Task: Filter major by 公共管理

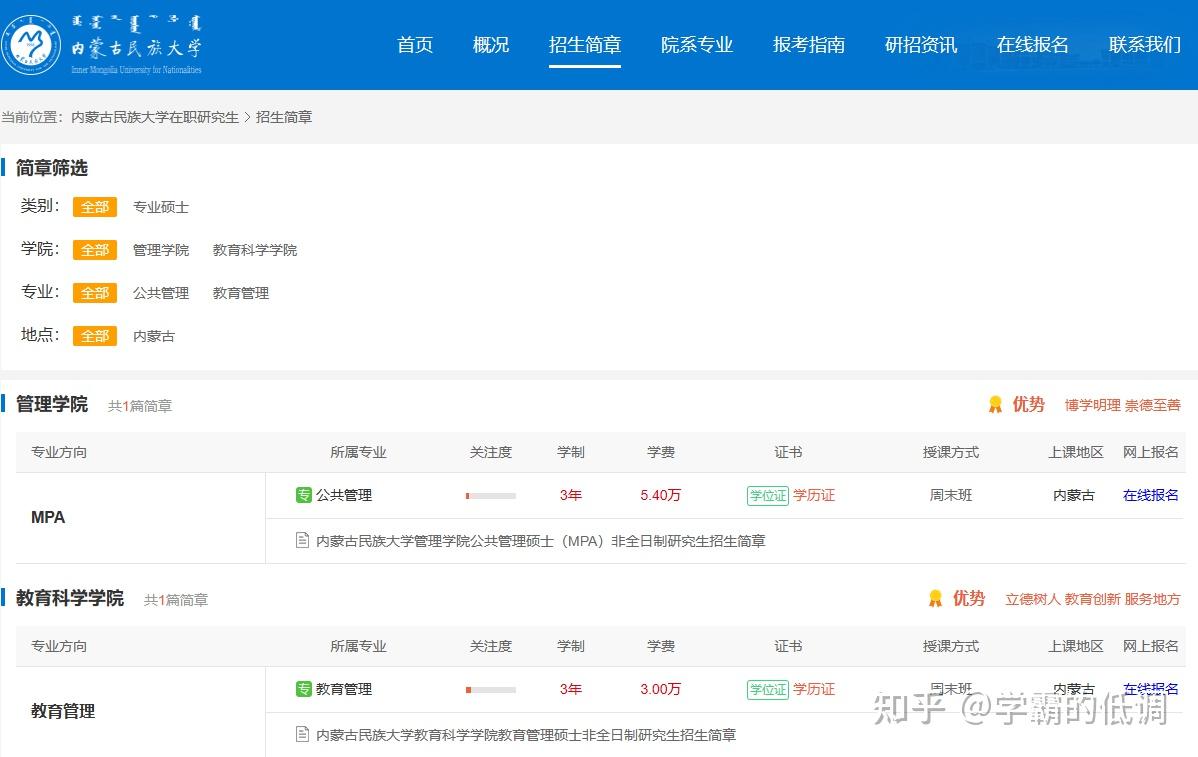Action: tap(160, 293)
